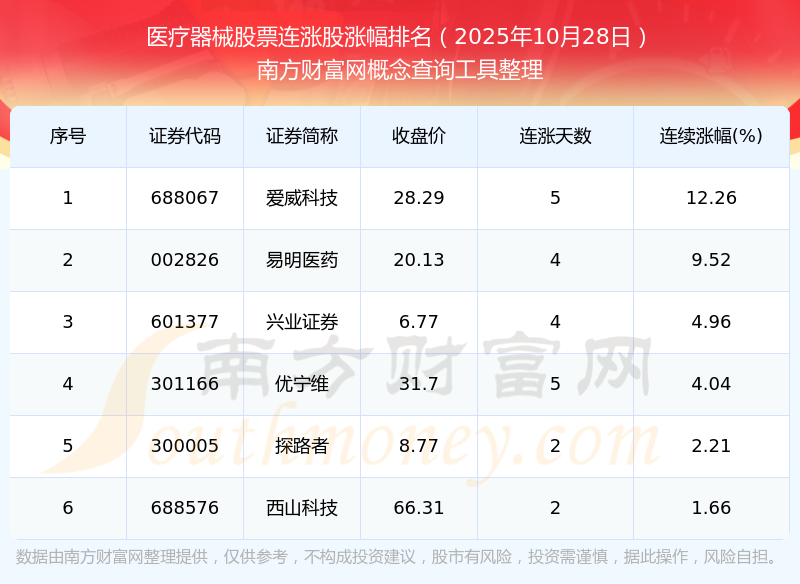800x584 pixels.
Task: Click the consecutive days cell for 兴业证券
Action: (x=555, y=322)
